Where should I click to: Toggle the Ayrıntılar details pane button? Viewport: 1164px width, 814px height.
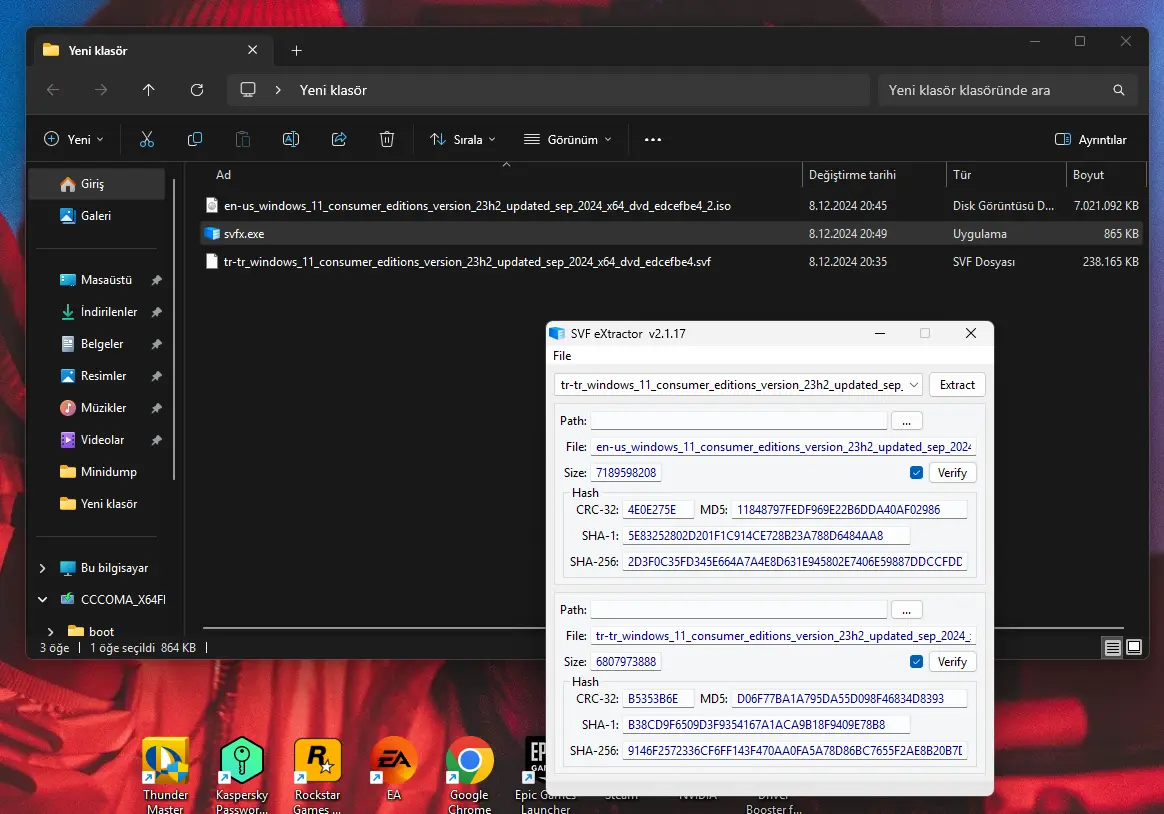click(1091, 140)
